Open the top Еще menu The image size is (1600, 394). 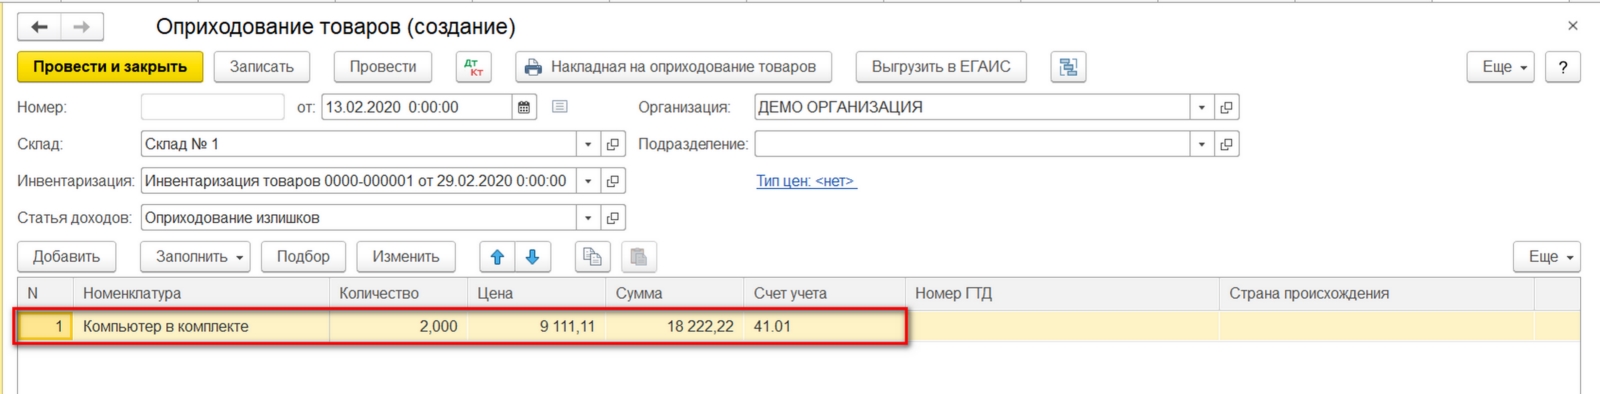1501,67
